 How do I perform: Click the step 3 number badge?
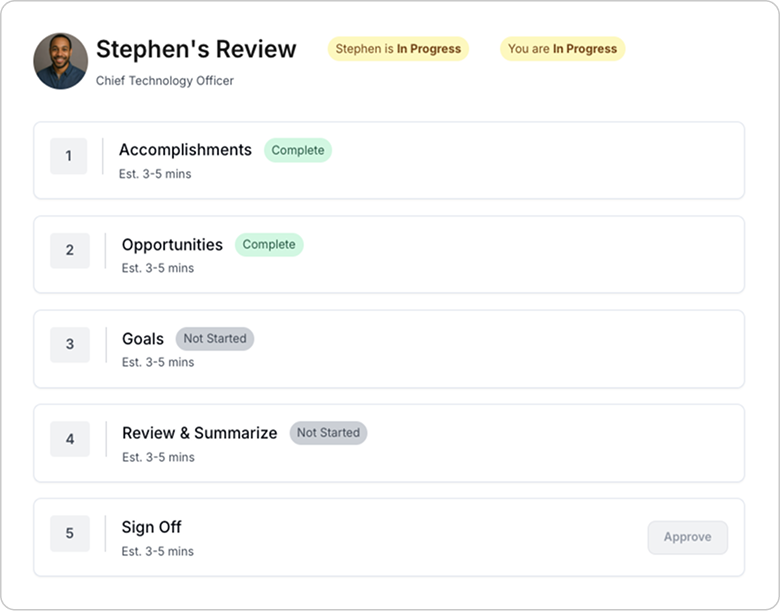pos(69,344)
